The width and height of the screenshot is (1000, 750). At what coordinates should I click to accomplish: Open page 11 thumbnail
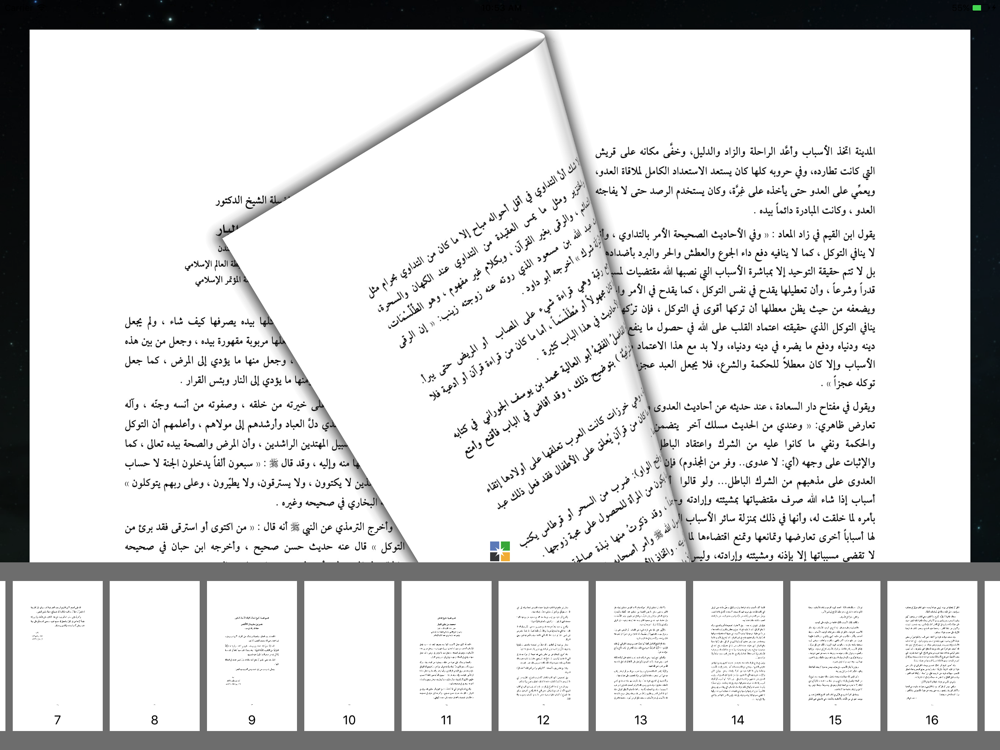click(446, 656)
